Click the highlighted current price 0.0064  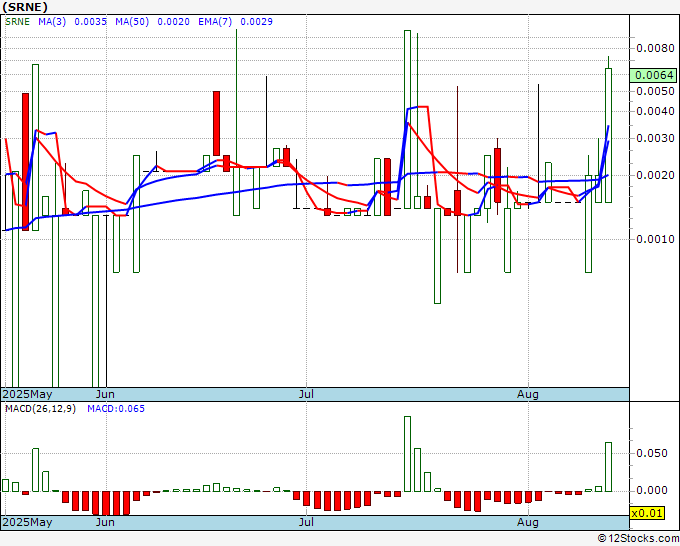point(653,75)
